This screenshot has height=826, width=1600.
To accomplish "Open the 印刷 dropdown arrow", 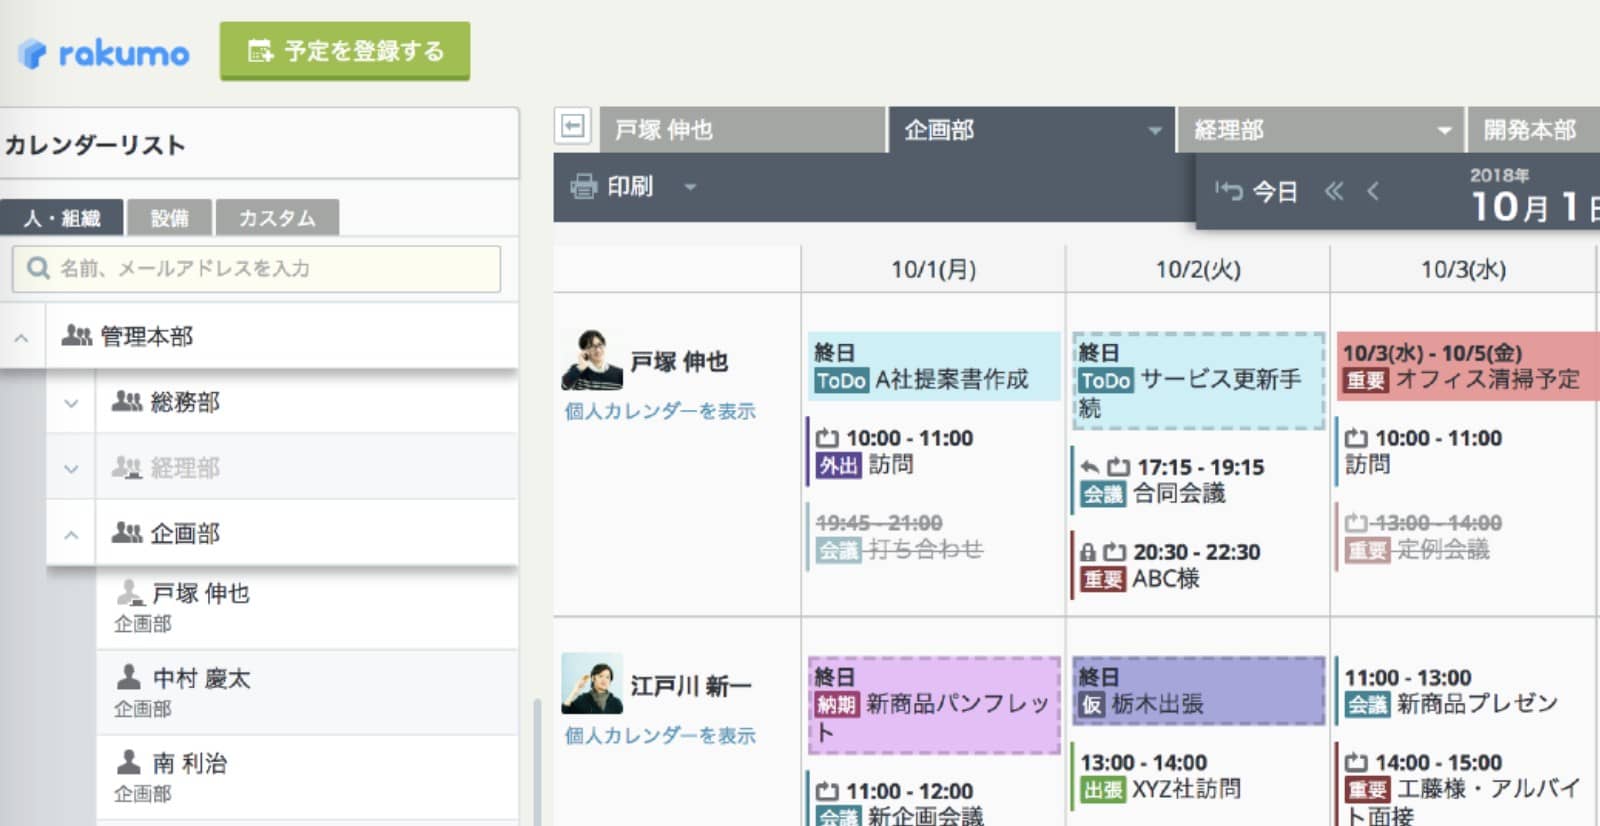I will point(690,187).
